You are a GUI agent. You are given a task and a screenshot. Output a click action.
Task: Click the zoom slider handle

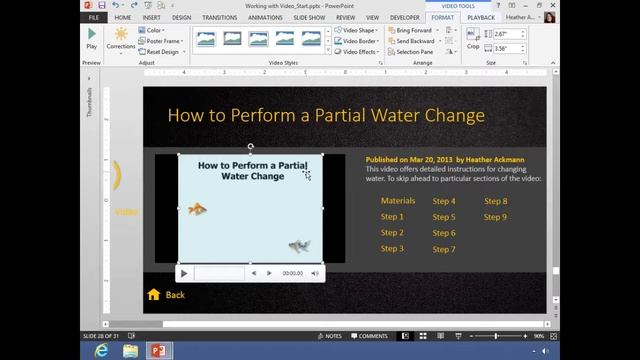496,336
